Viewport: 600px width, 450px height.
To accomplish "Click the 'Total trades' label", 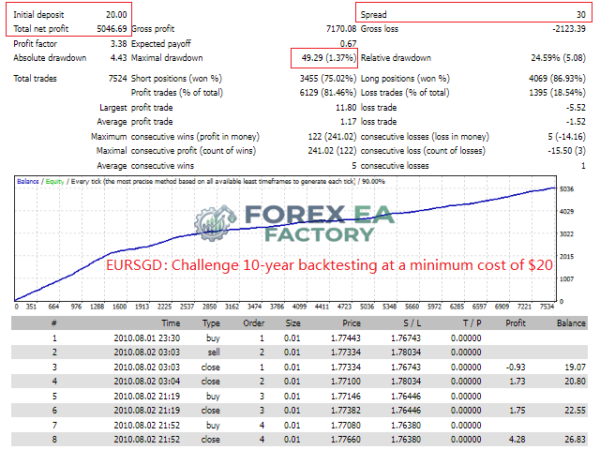I will [x=35, y=78].
